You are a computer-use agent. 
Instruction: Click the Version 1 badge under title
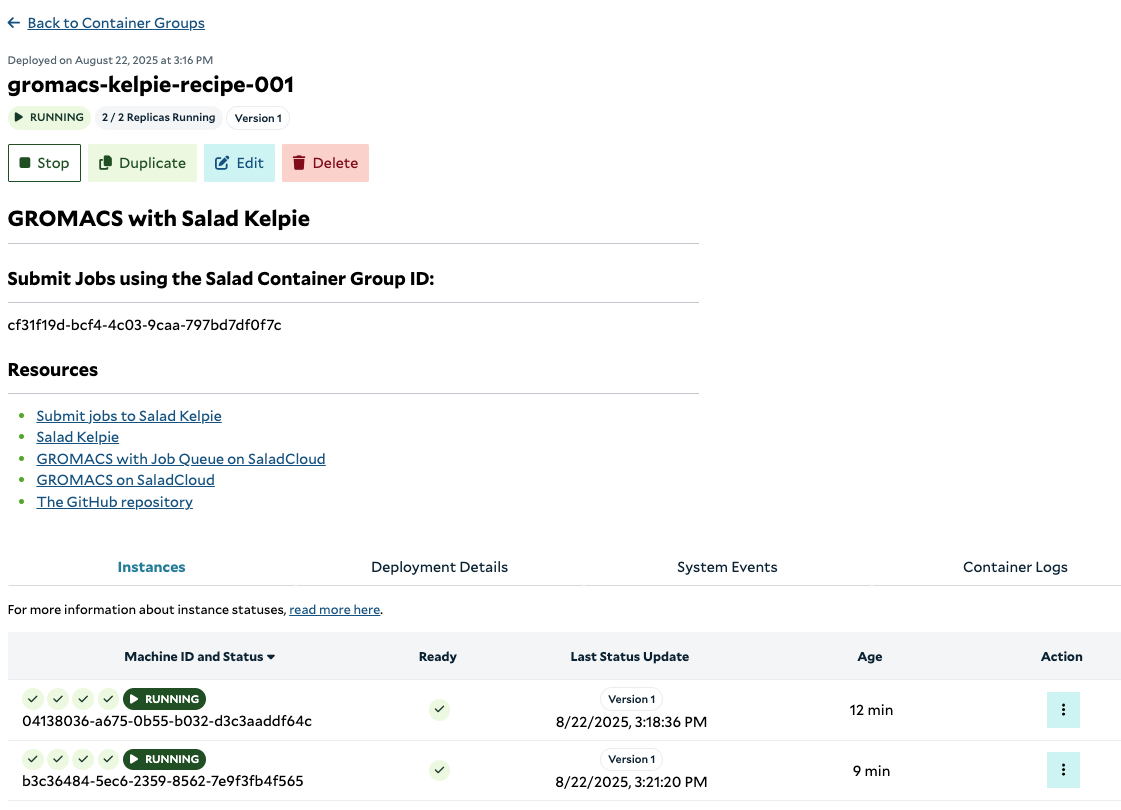(258, 118)
